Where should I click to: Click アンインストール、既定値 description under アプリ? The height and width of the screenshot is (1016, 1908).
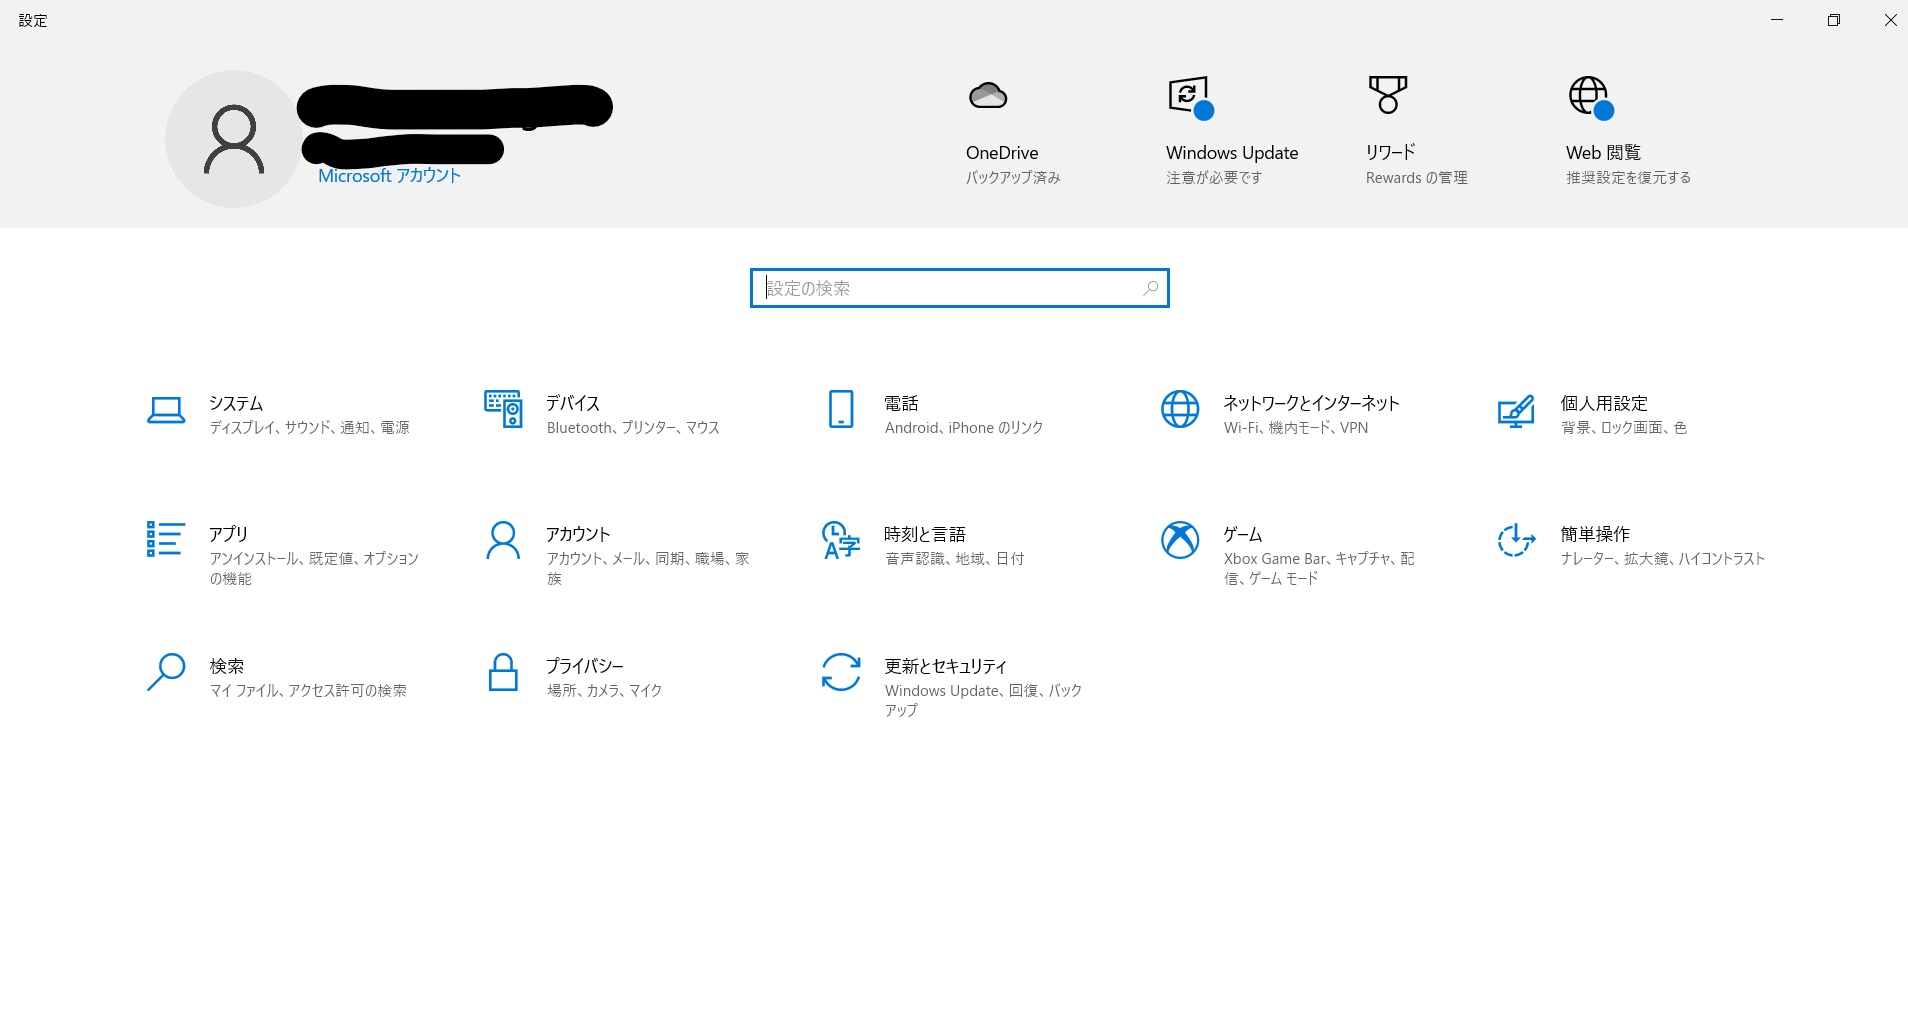[x=314, y=569]
